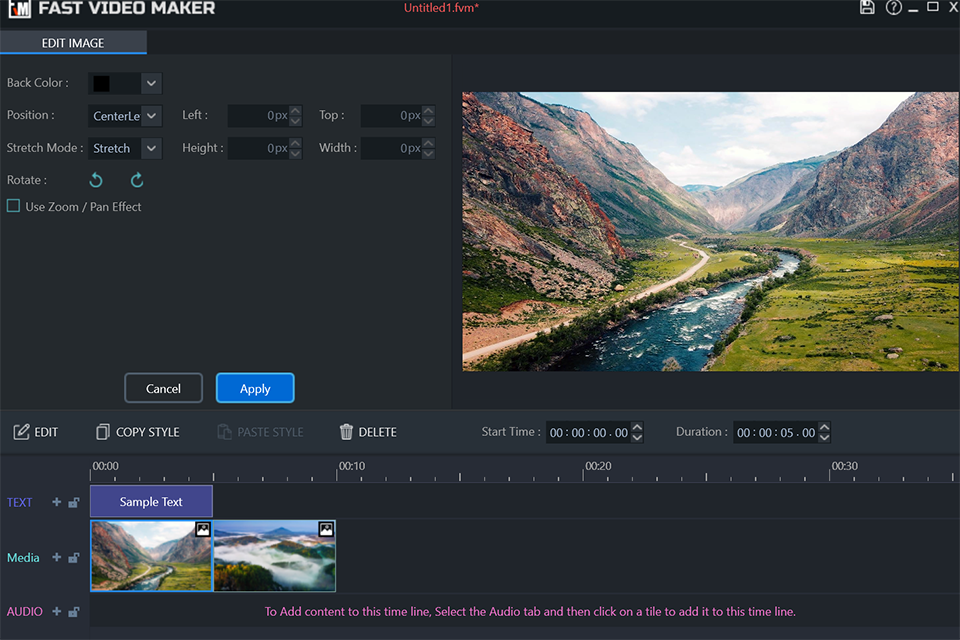This screenshot has width=960, height=640.
Task: Add a new clip to the Media track
Action: point(56,558)
